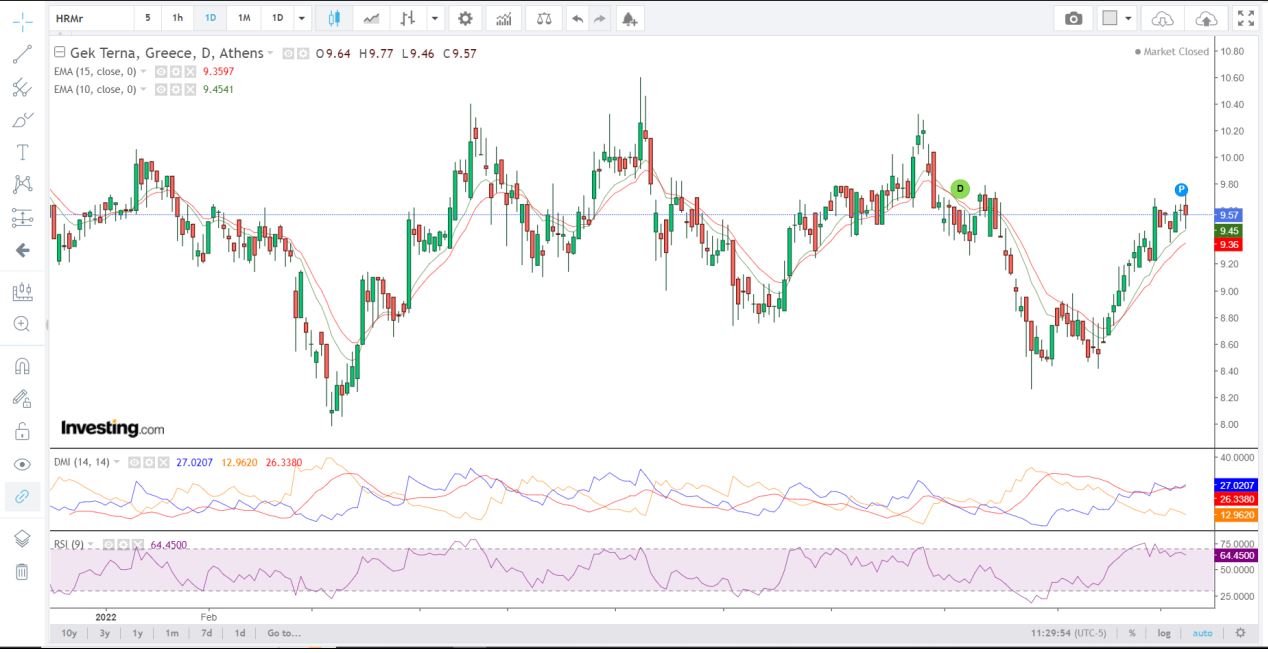
Task: Toggle visibility of all drawings eye icon
Action: tap(22, 464)
